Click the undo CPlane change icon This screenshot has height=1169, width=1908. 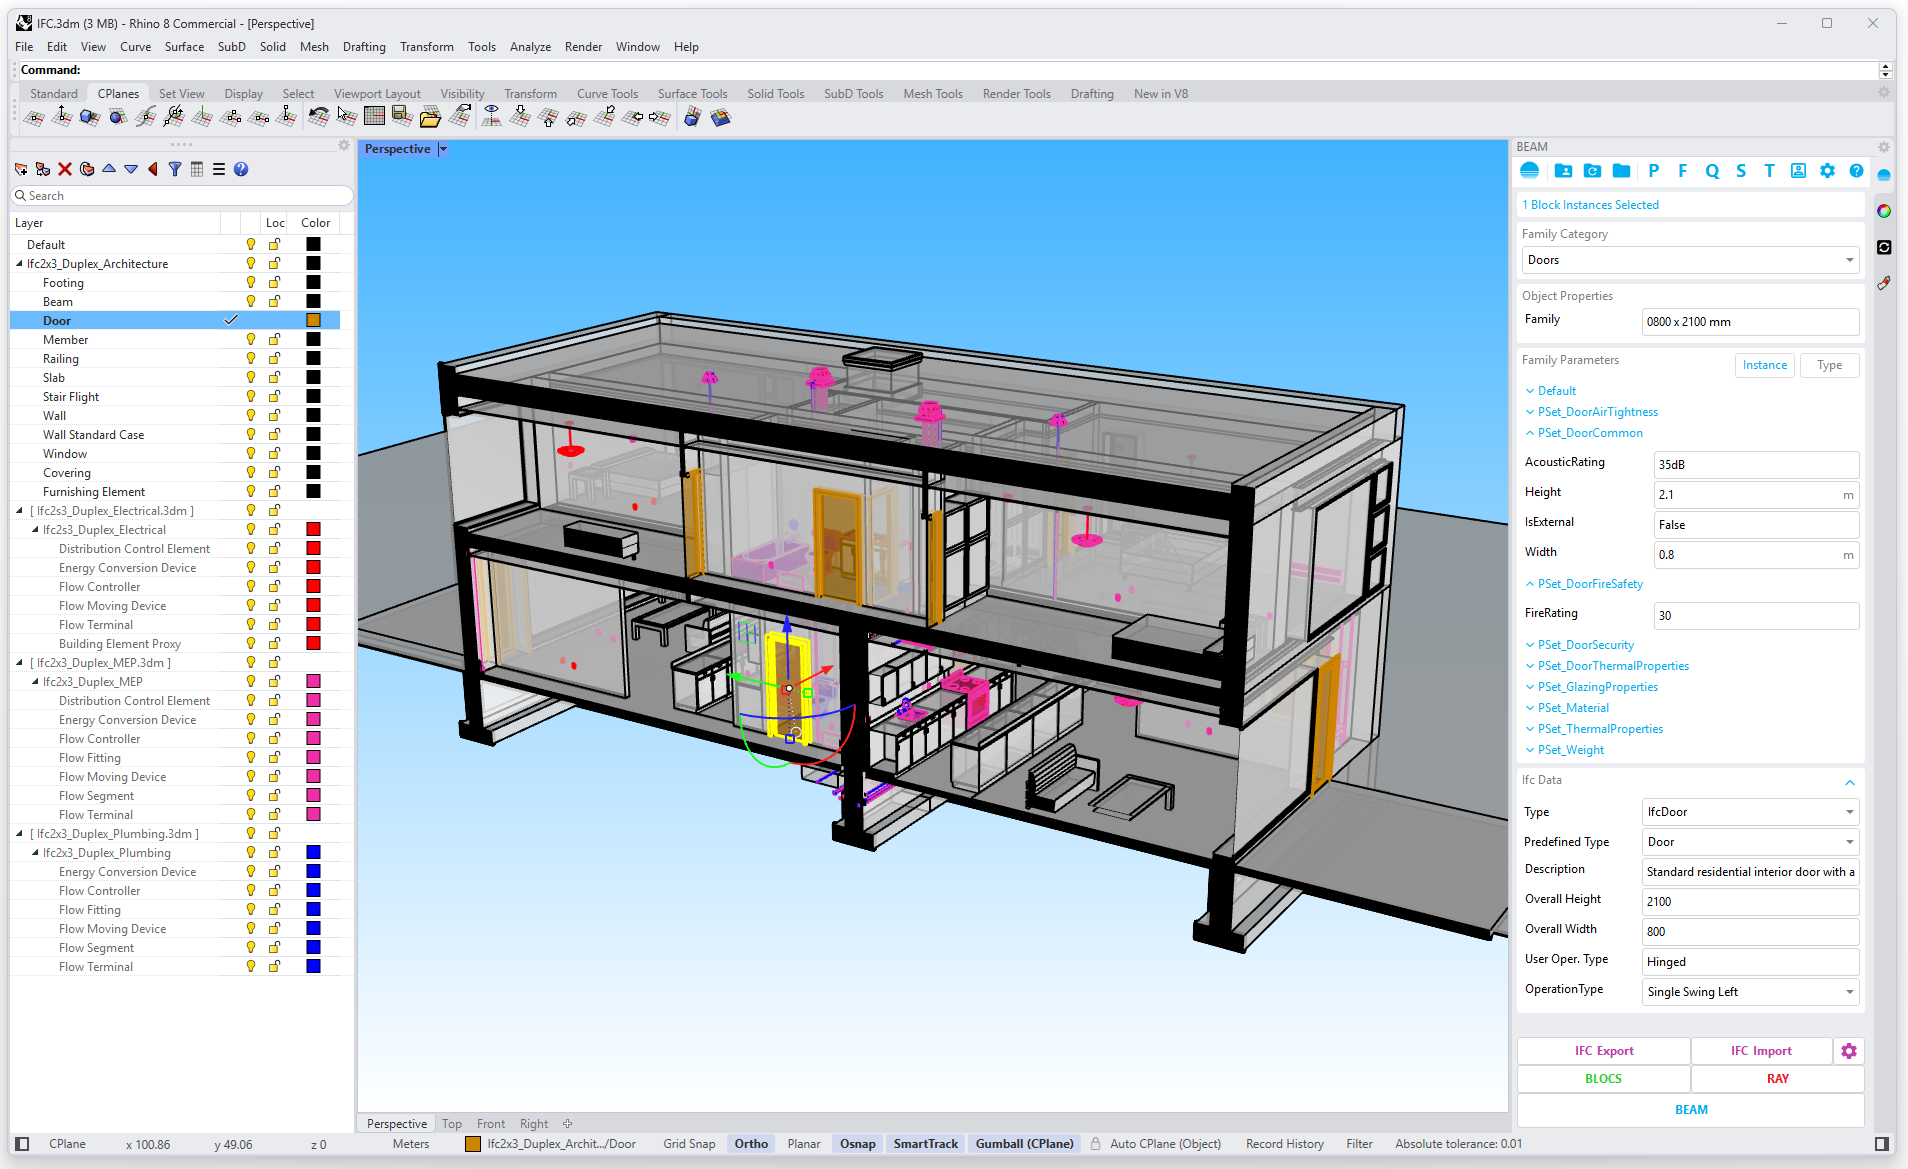(x=318, y=117)
